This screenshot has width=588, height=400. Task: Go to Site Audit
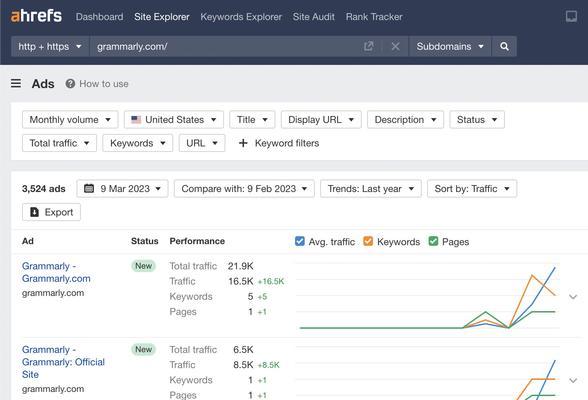[x=314, y=17]
